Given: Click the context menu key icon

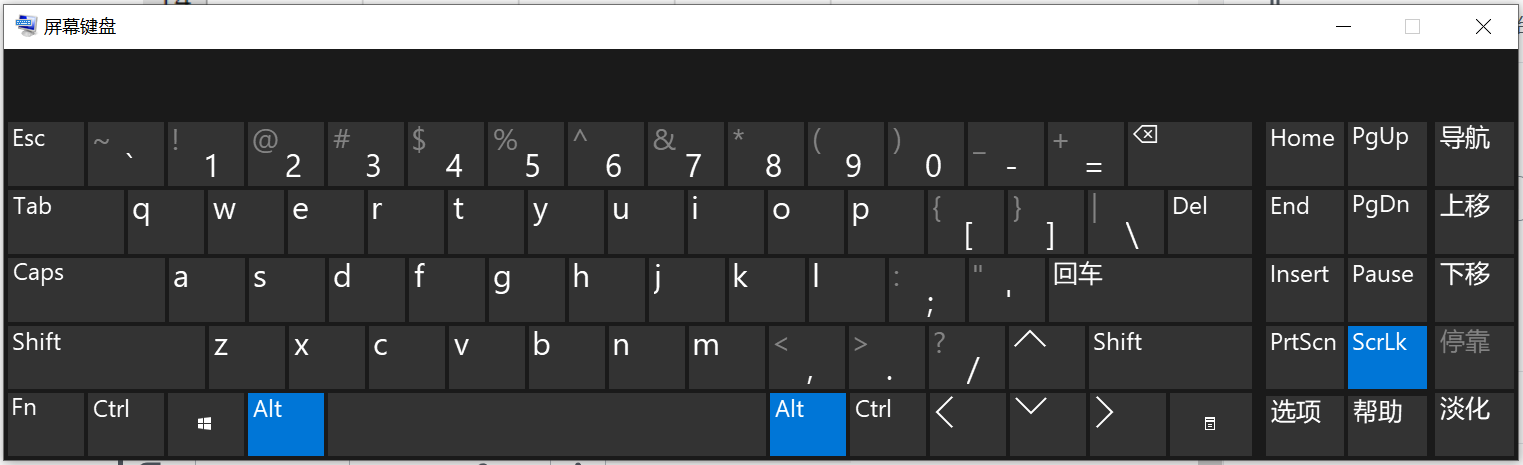Looking at the screenshot, I should [1210, 424].
